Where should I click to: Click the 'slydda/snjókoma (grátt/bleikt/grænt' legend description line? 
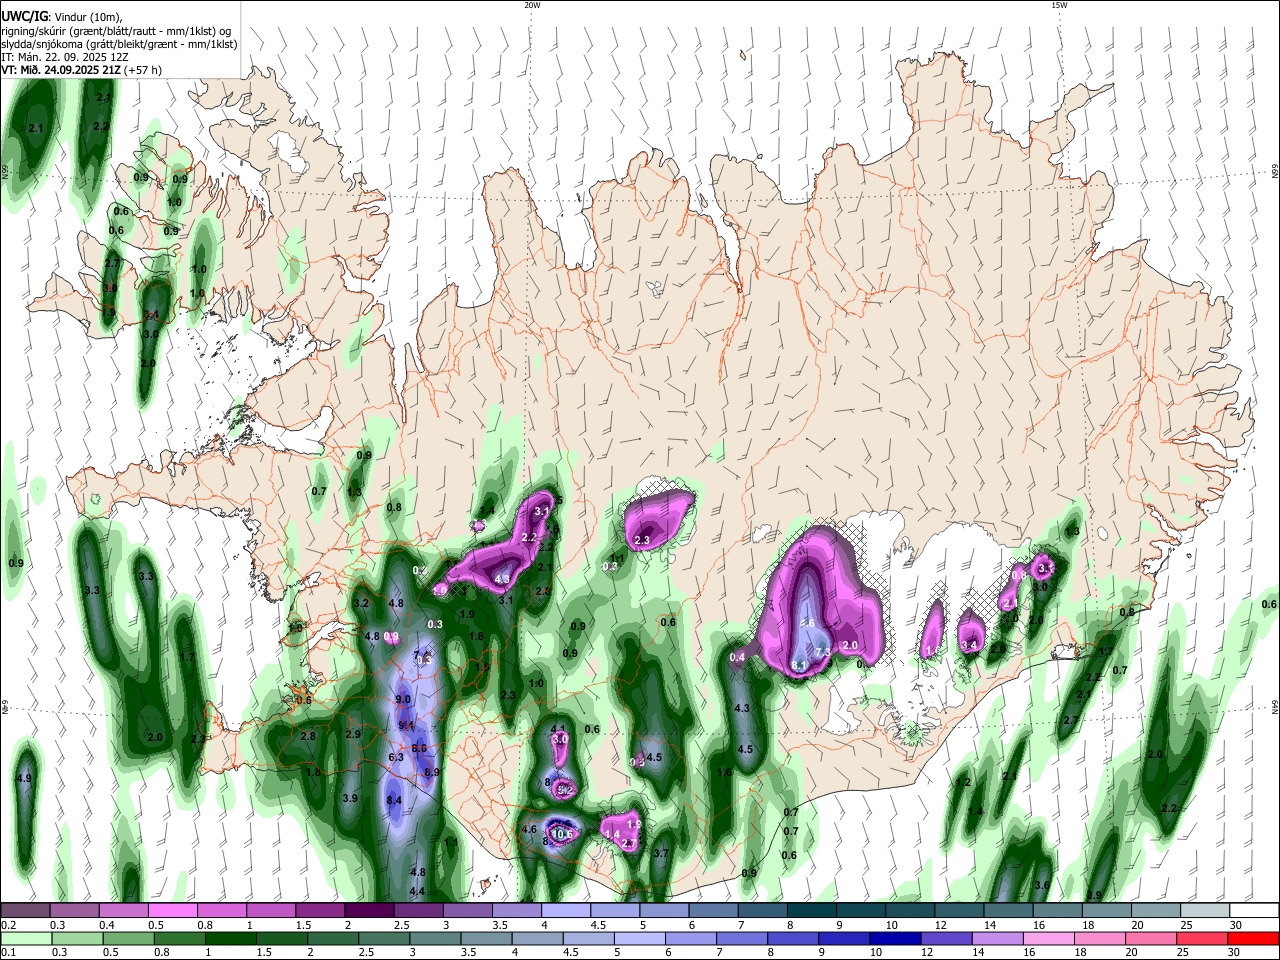[119, 44]
